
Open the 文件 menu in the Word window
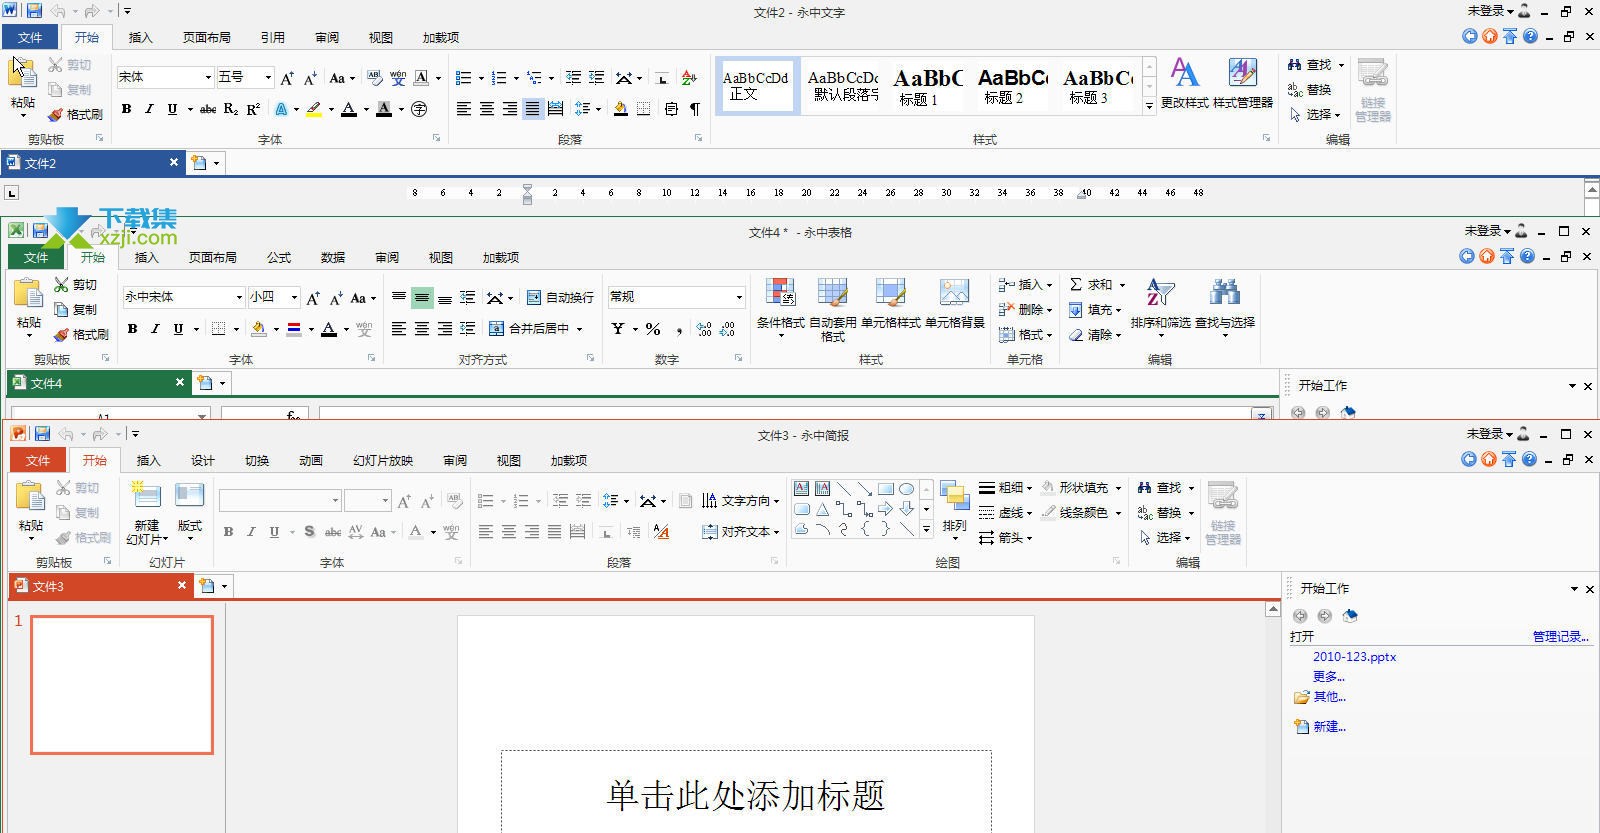[x=30, y=38]
